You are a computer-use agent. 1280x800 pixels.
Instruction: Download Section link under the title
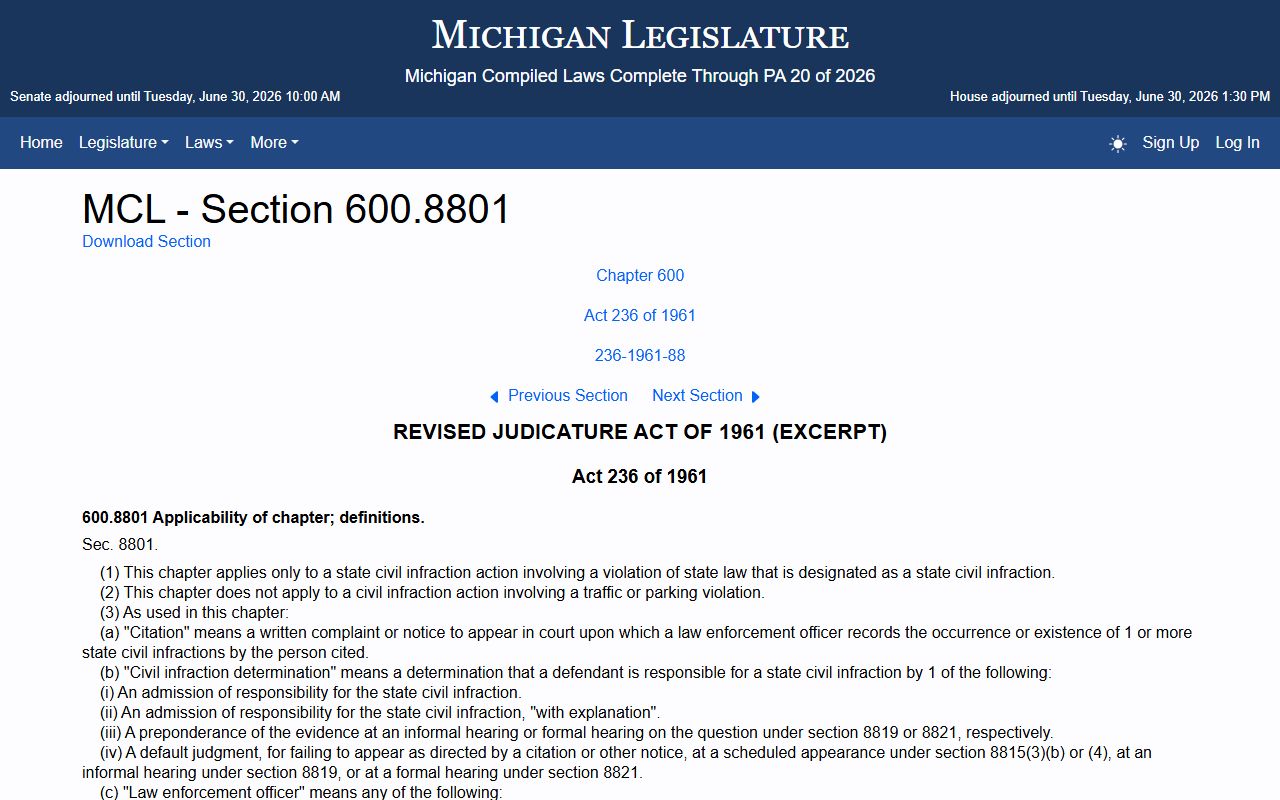(x=146, y=241)
